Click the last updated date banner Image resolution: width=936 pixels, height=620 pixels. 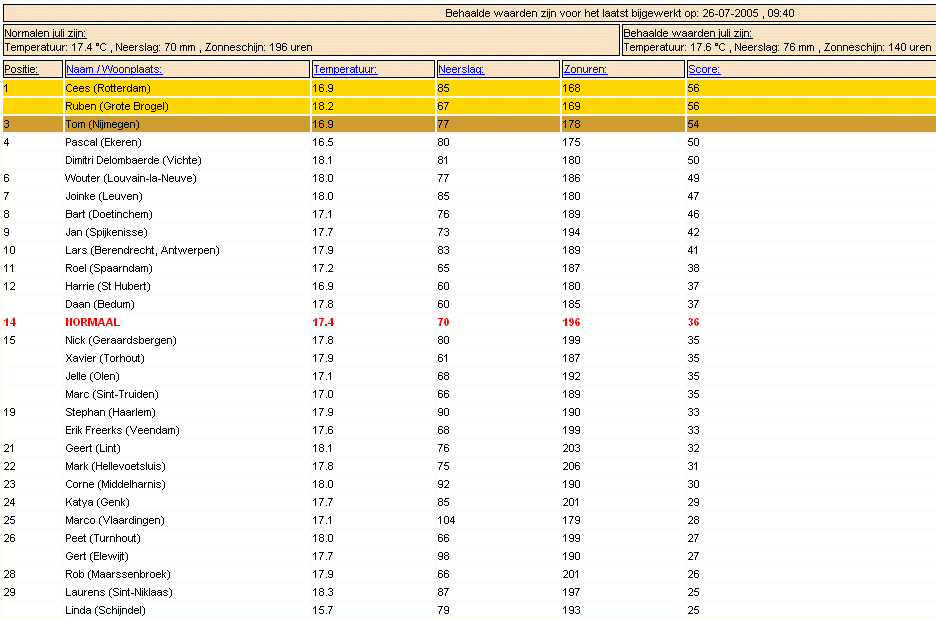[620, 13]
